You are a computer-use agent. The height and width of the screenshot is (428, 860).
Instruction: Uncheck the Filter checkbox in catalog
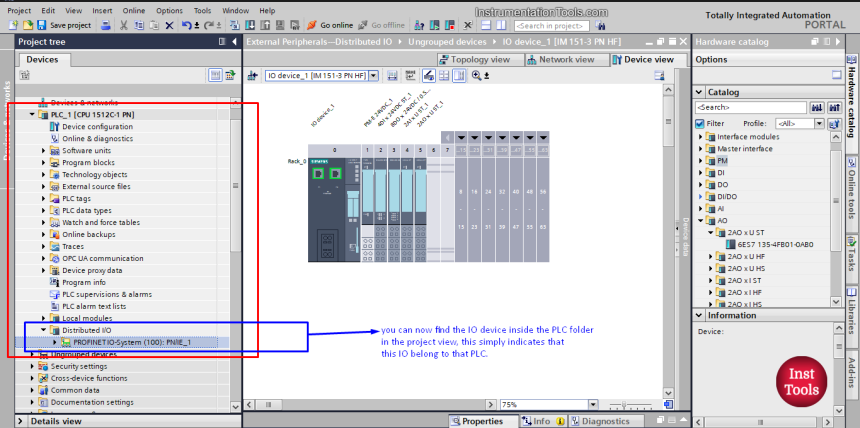[x=700, y=123]
